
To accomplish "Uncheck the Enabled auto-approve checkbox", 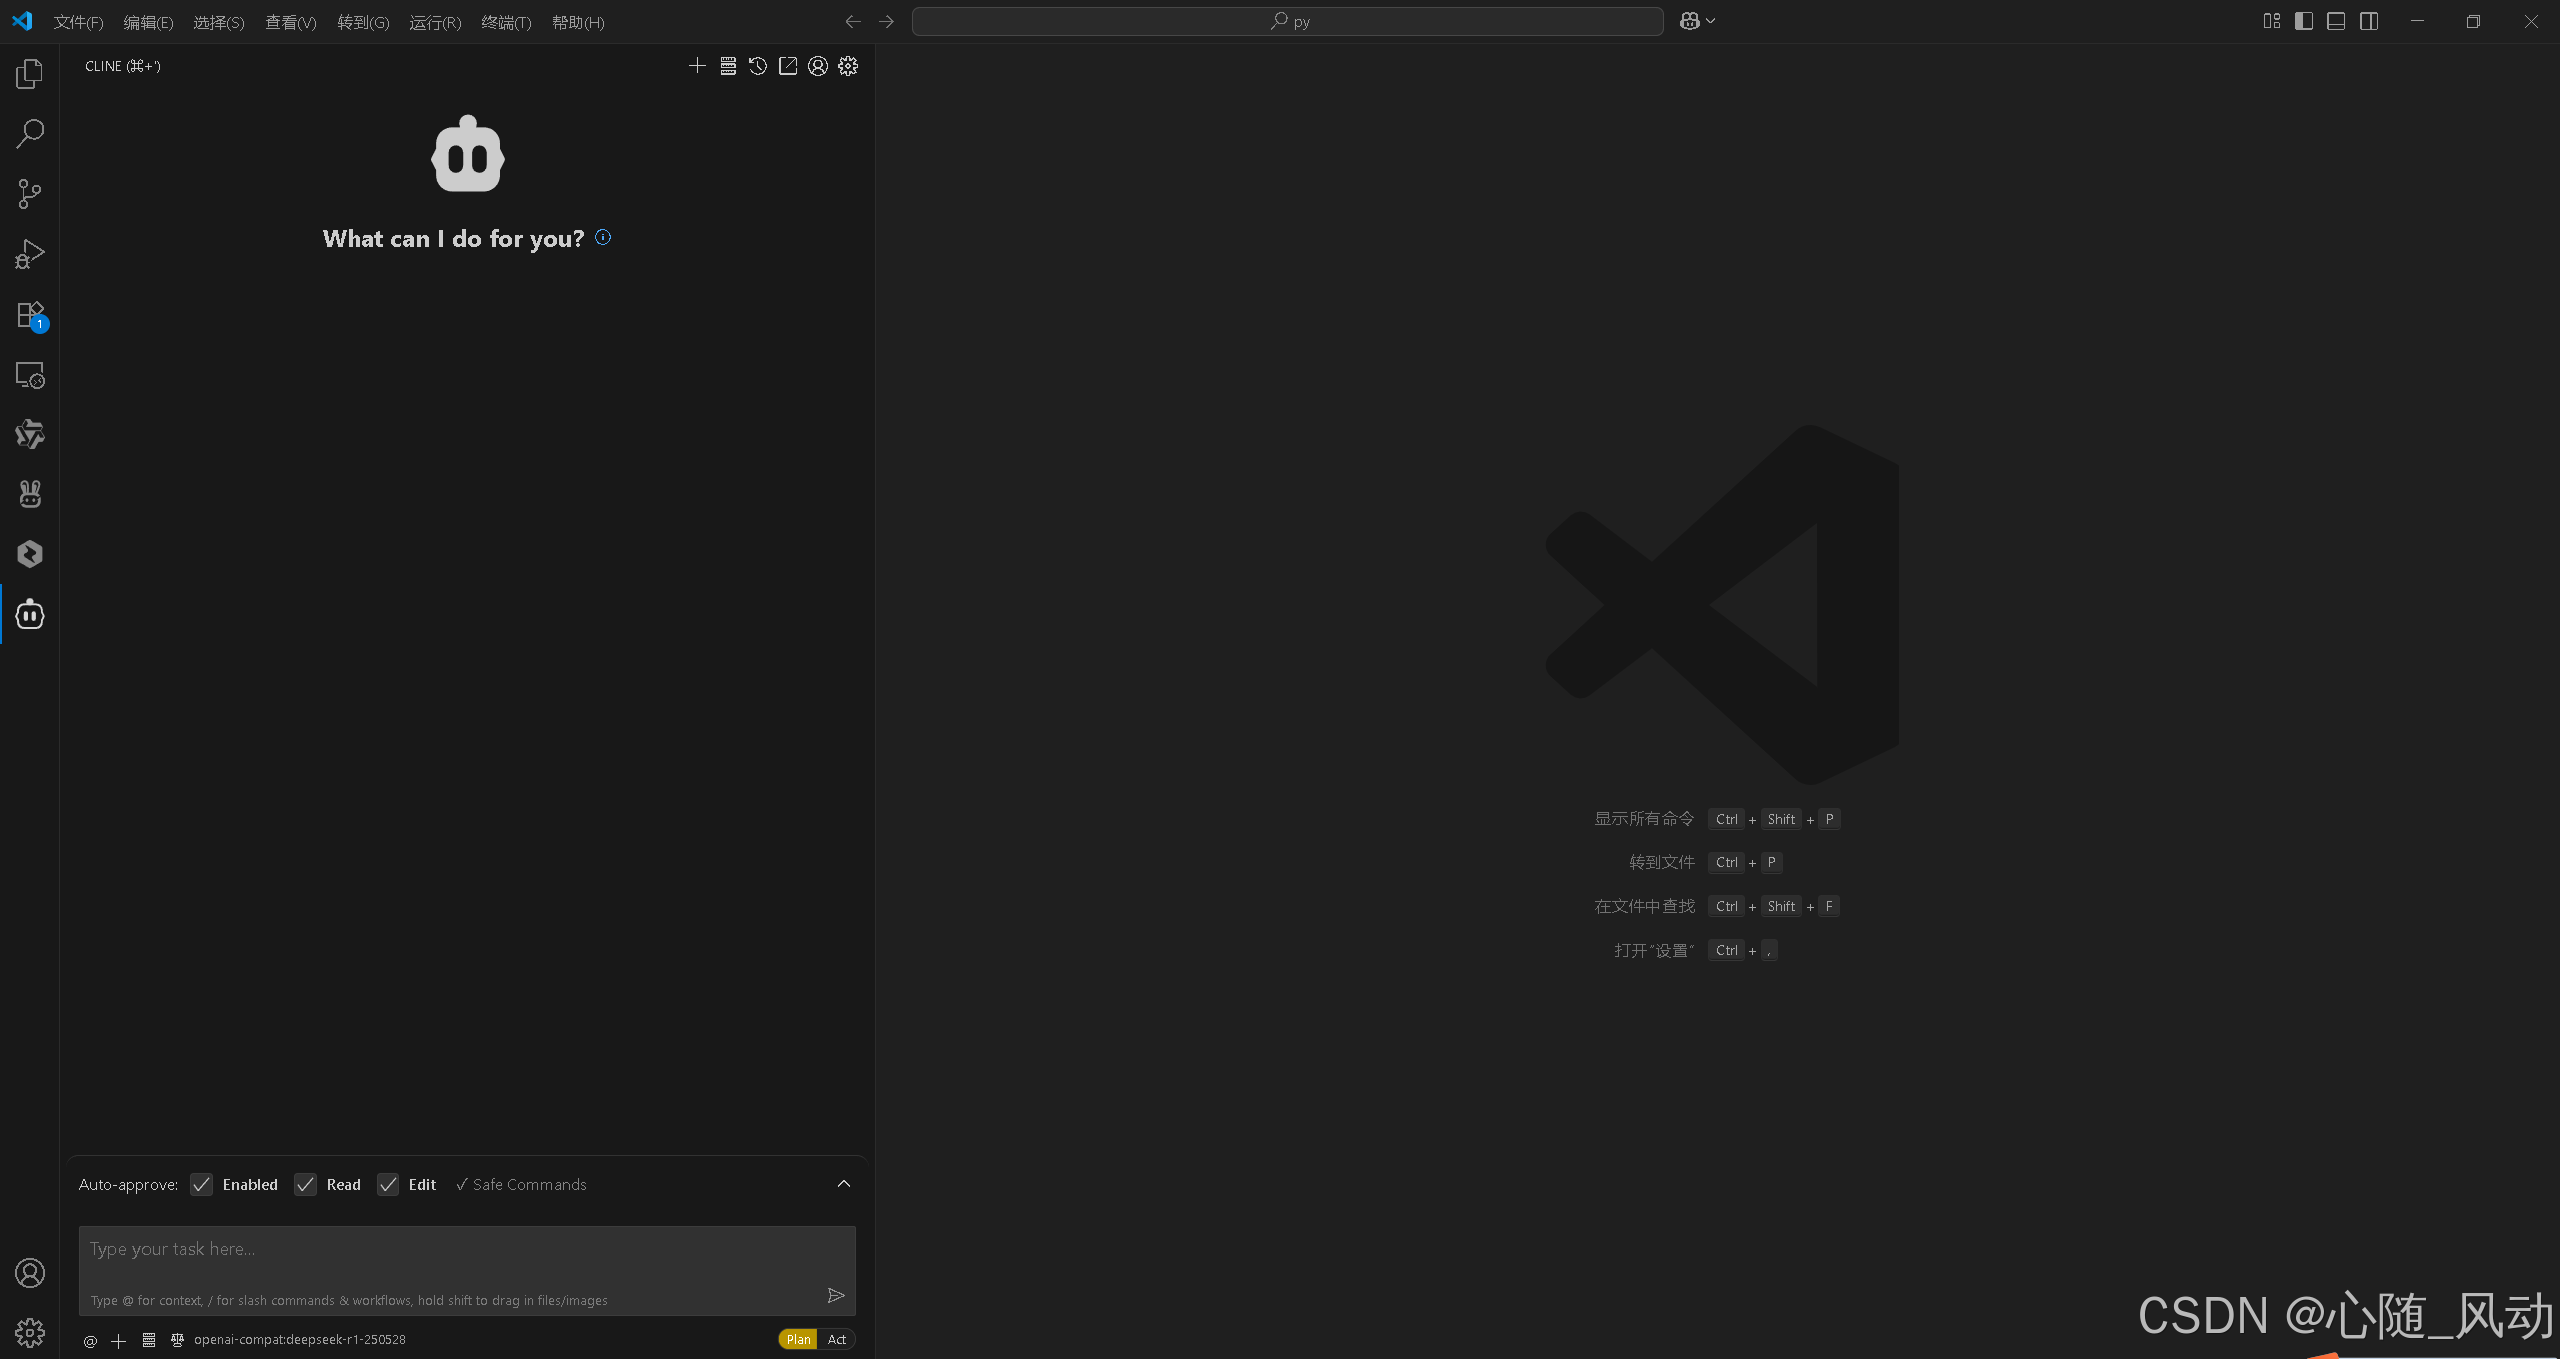I will 202,1185.
